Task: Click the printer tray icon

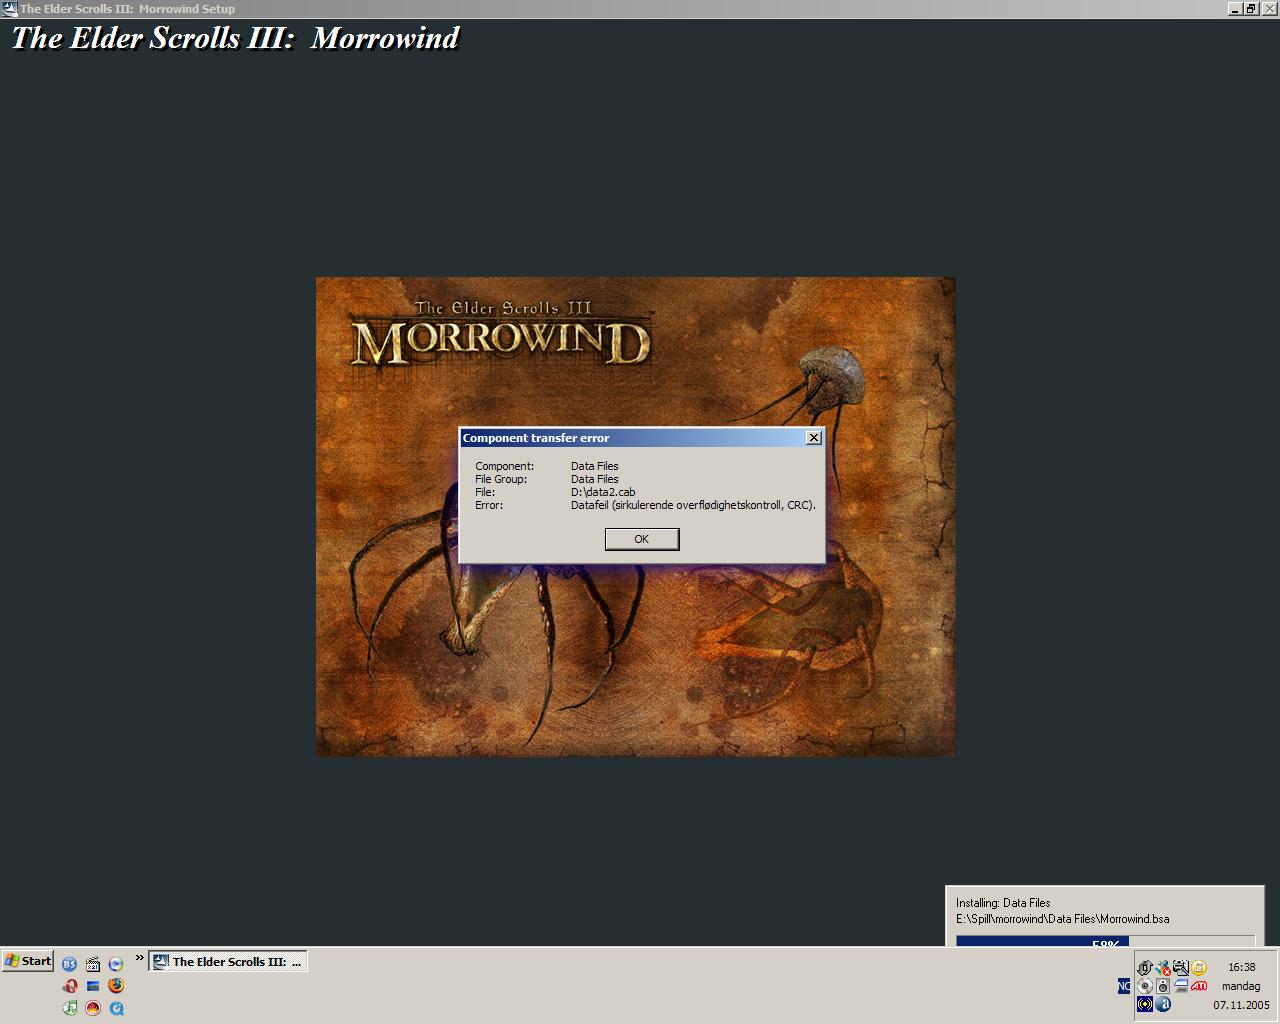Action: click(x=1181, y=968)
